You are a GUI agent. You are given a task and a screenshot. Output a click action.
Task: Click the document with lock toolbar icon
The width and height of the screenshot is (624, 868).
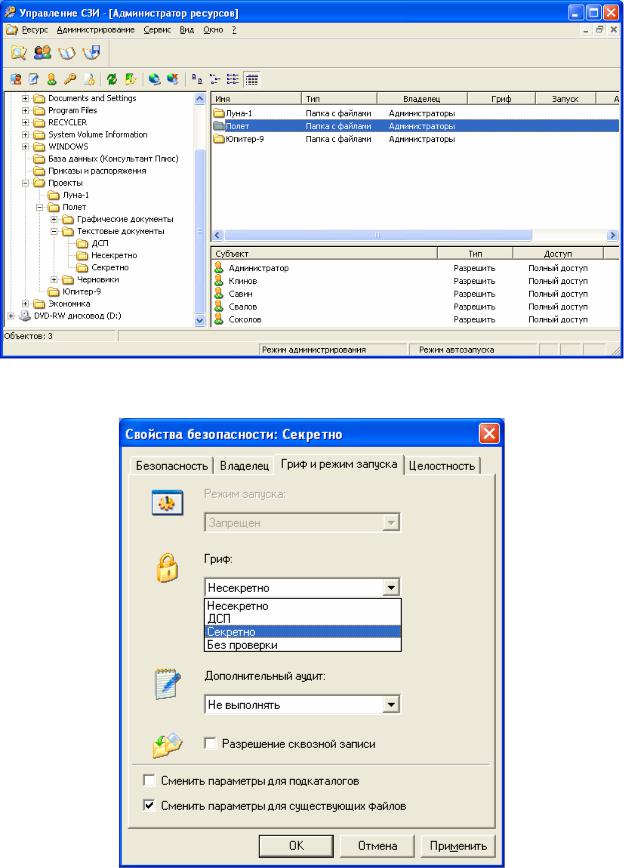[90, 79]
